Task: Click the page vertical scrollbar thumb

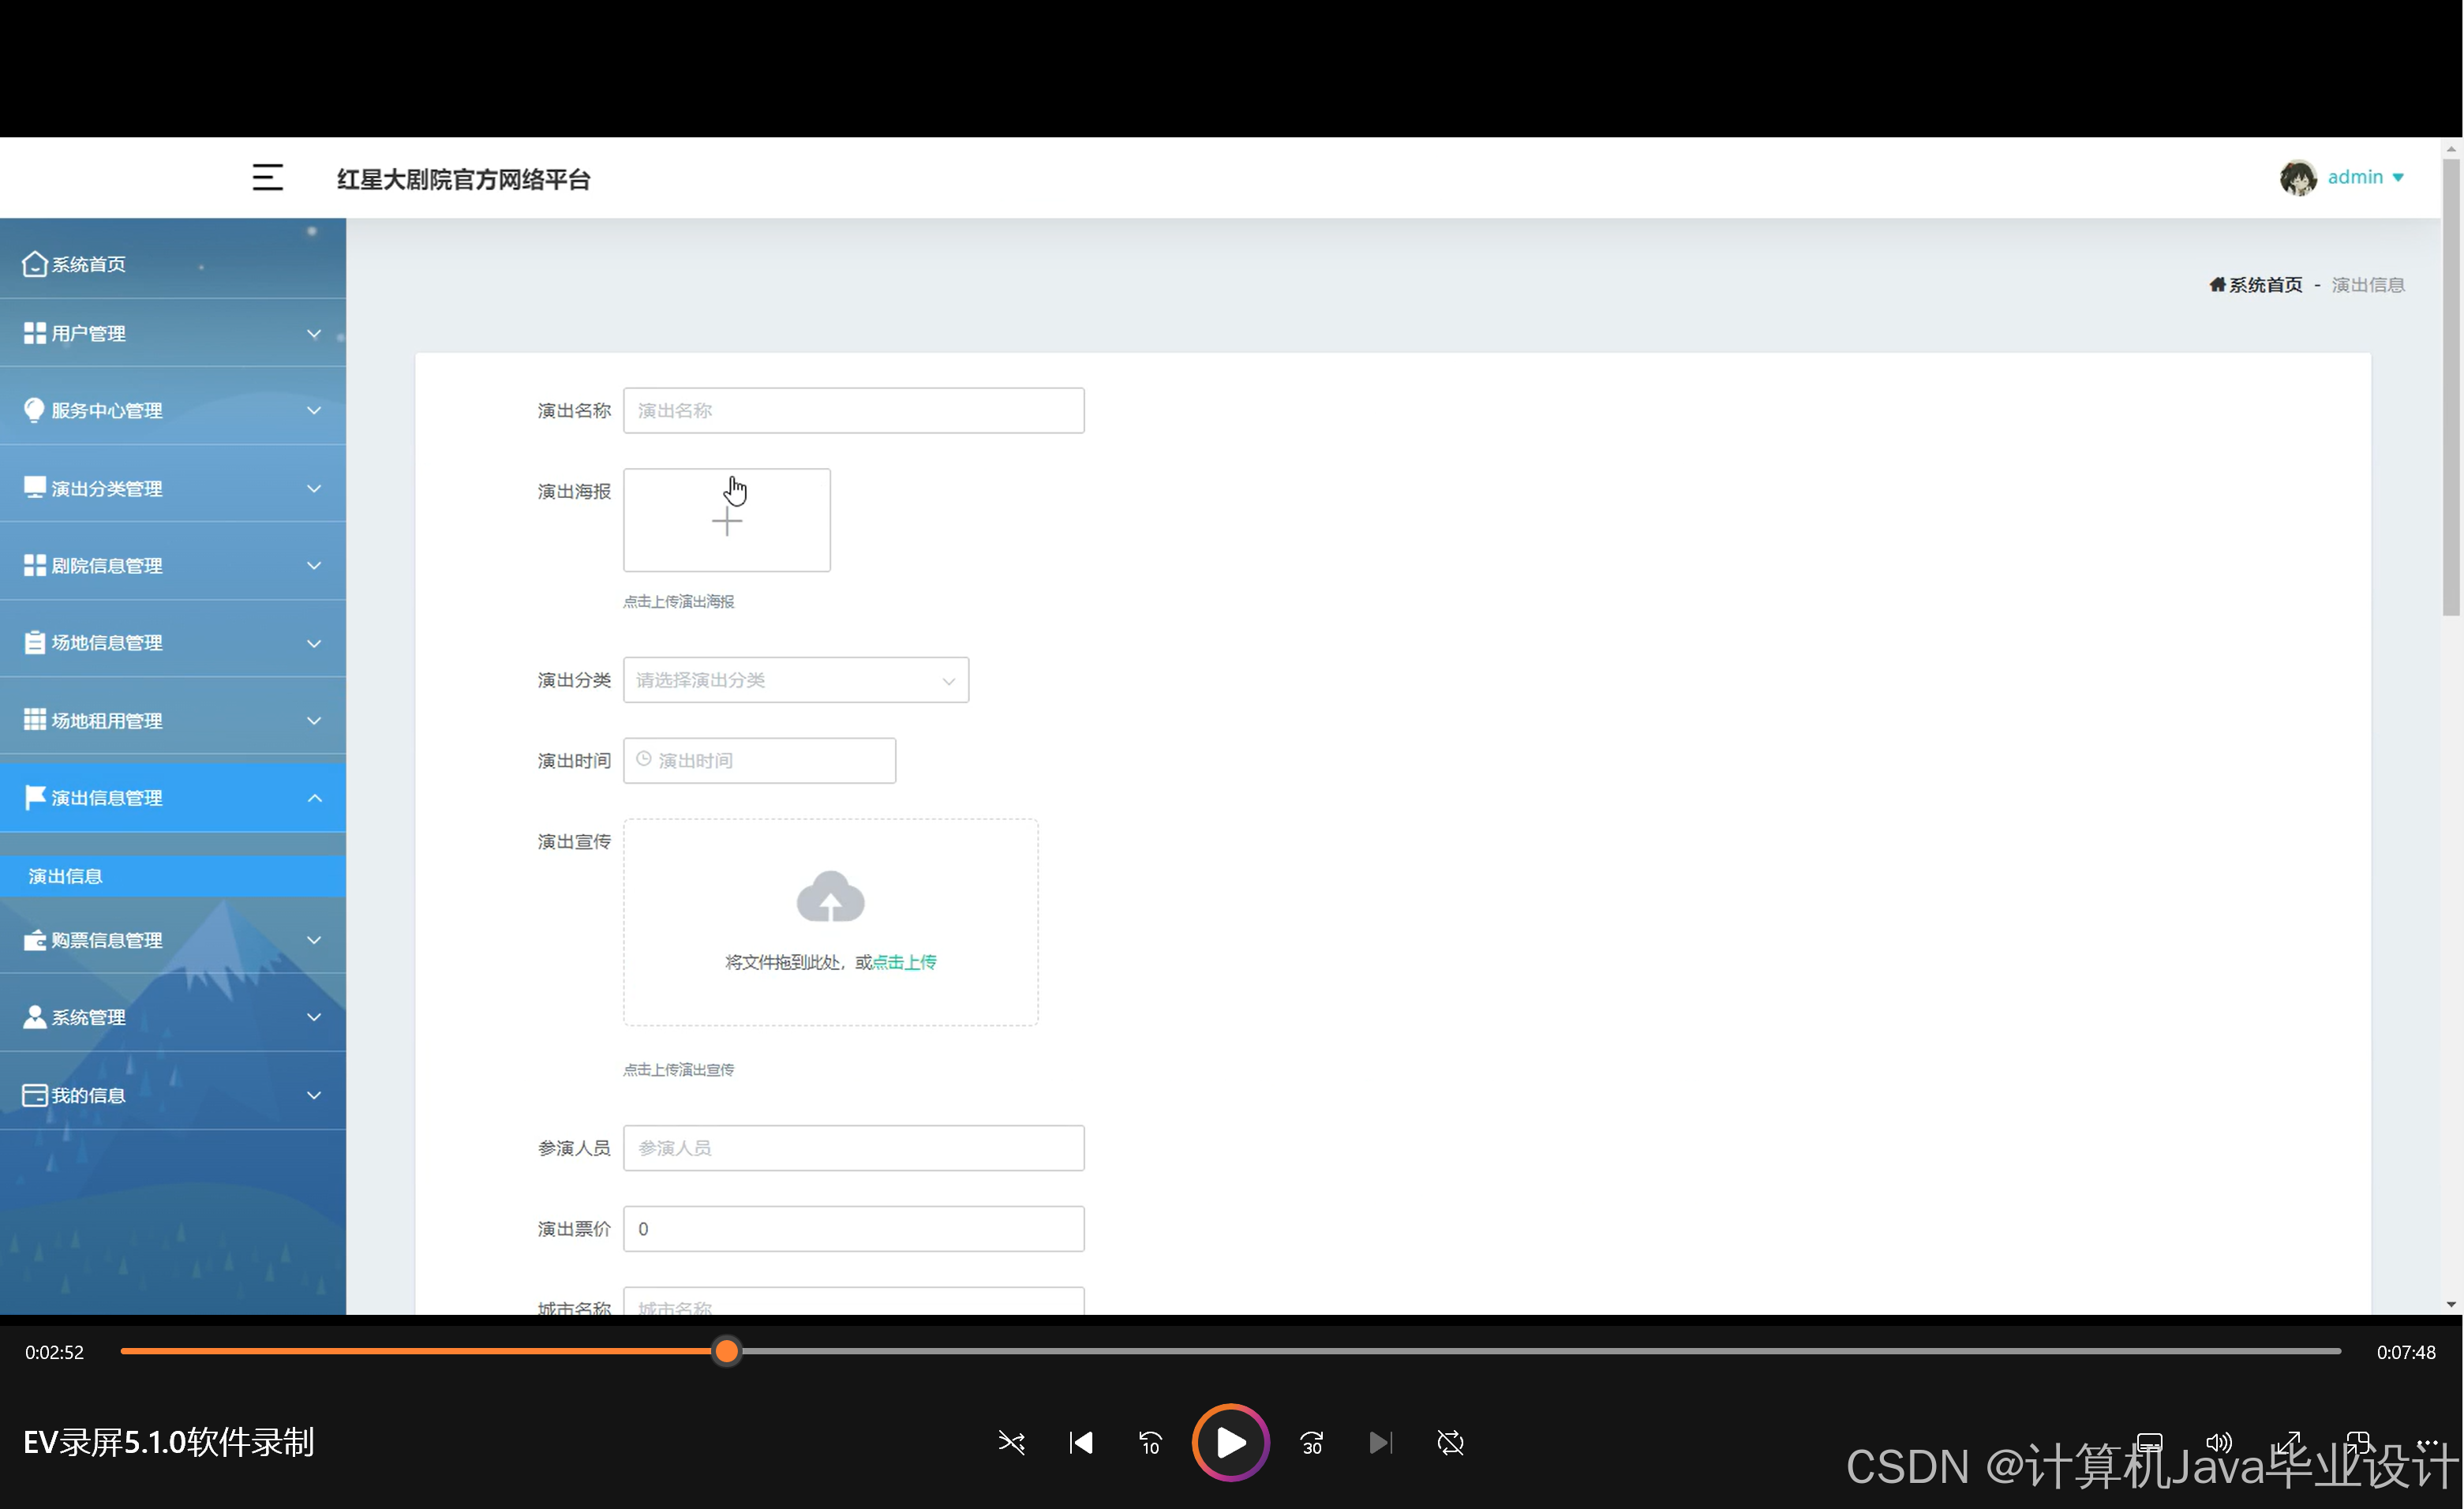Action: tap(2450, 387)
